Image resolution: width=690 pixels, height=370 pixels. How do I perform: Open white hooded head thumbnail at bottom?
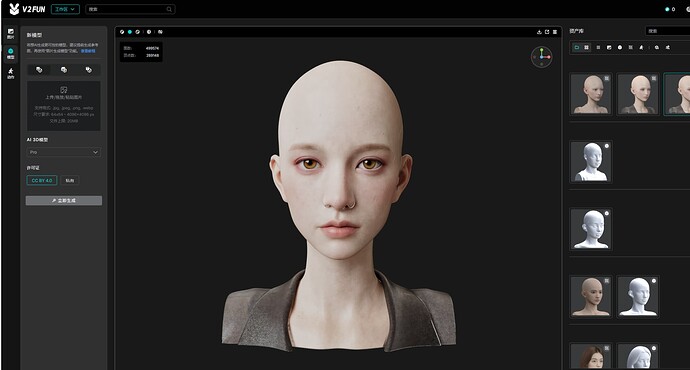(638, 356)
